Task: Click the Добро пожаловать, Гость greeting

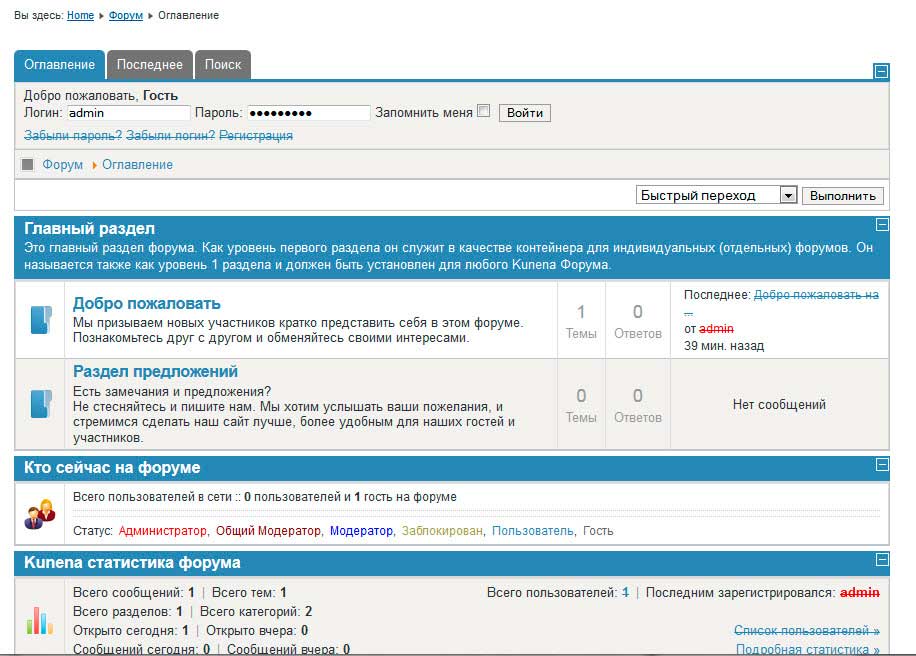Action: point(100,96)
